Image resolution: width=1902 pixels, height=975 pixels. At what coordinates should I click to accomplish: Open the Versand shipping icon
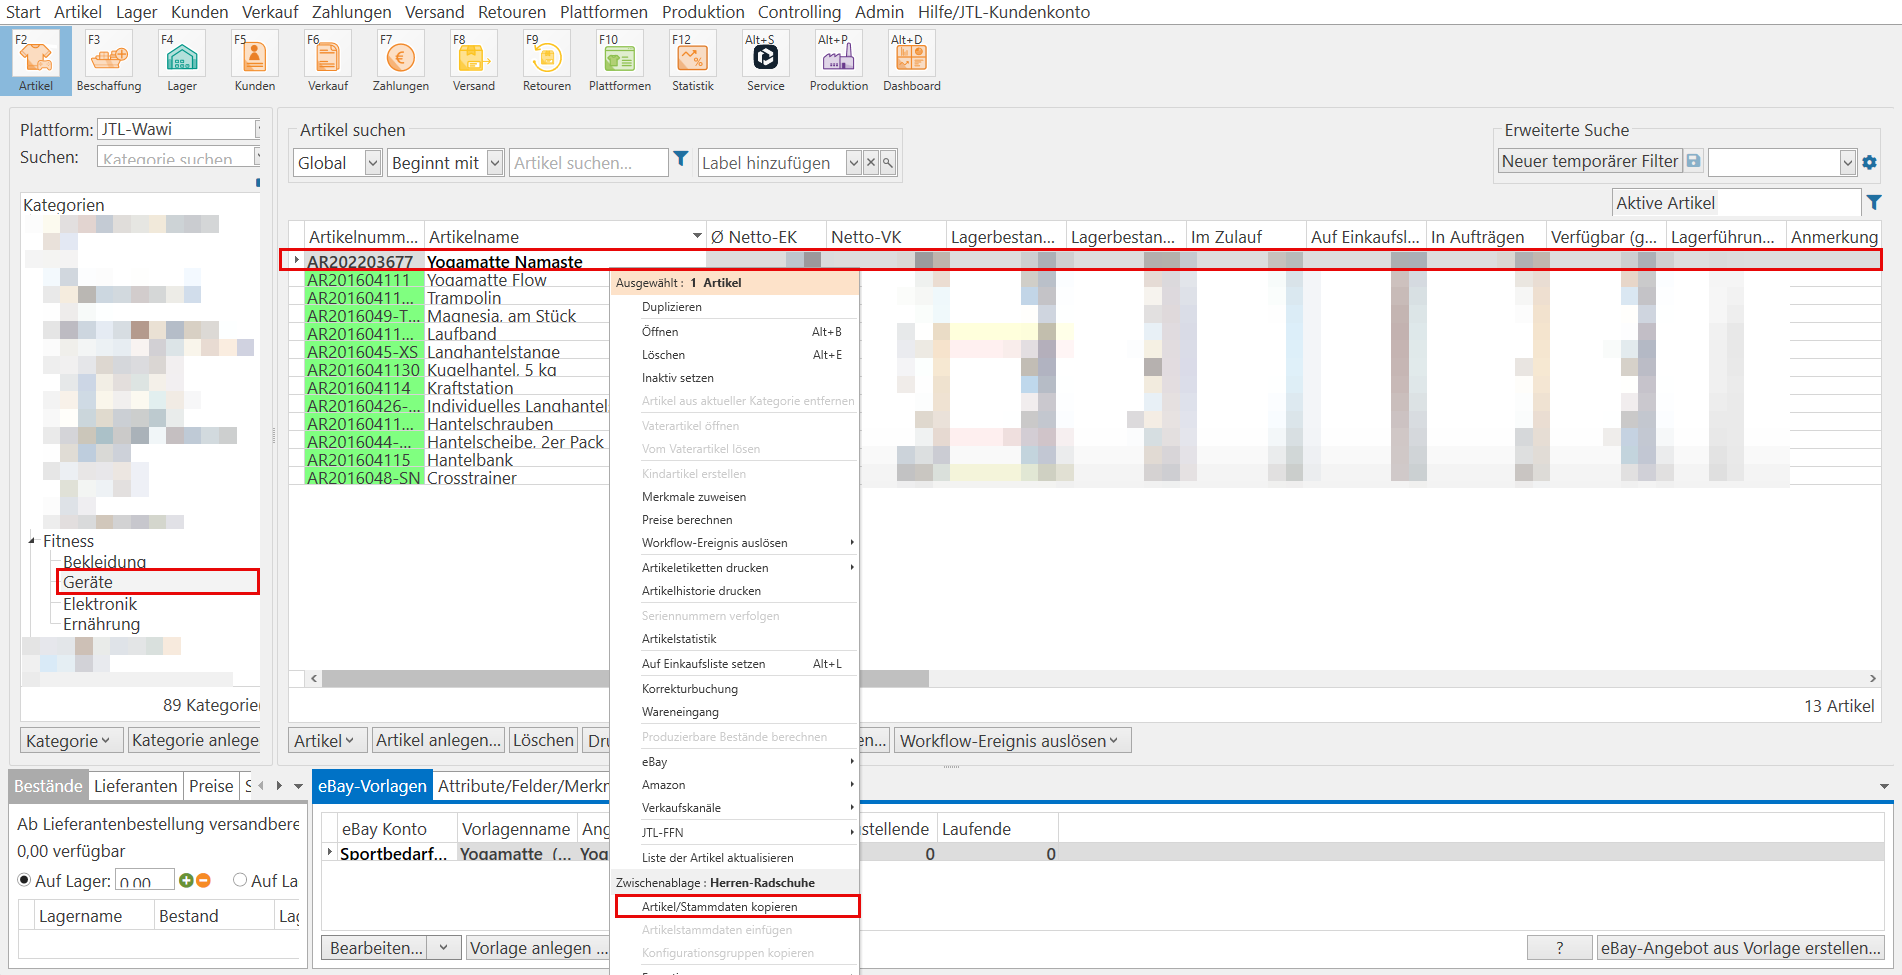[x=473, y=60]
